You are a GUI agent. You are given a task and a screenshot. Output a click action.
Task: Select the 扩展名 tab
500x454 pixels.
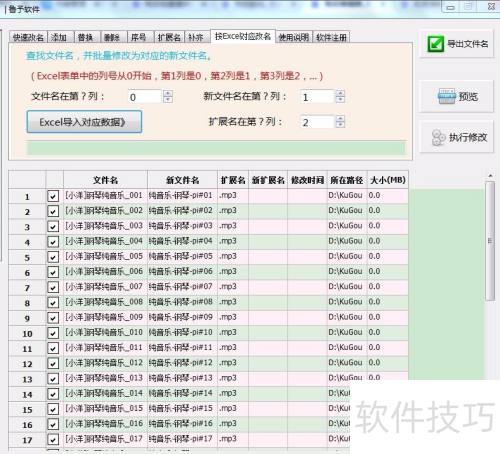pos(169,37)
